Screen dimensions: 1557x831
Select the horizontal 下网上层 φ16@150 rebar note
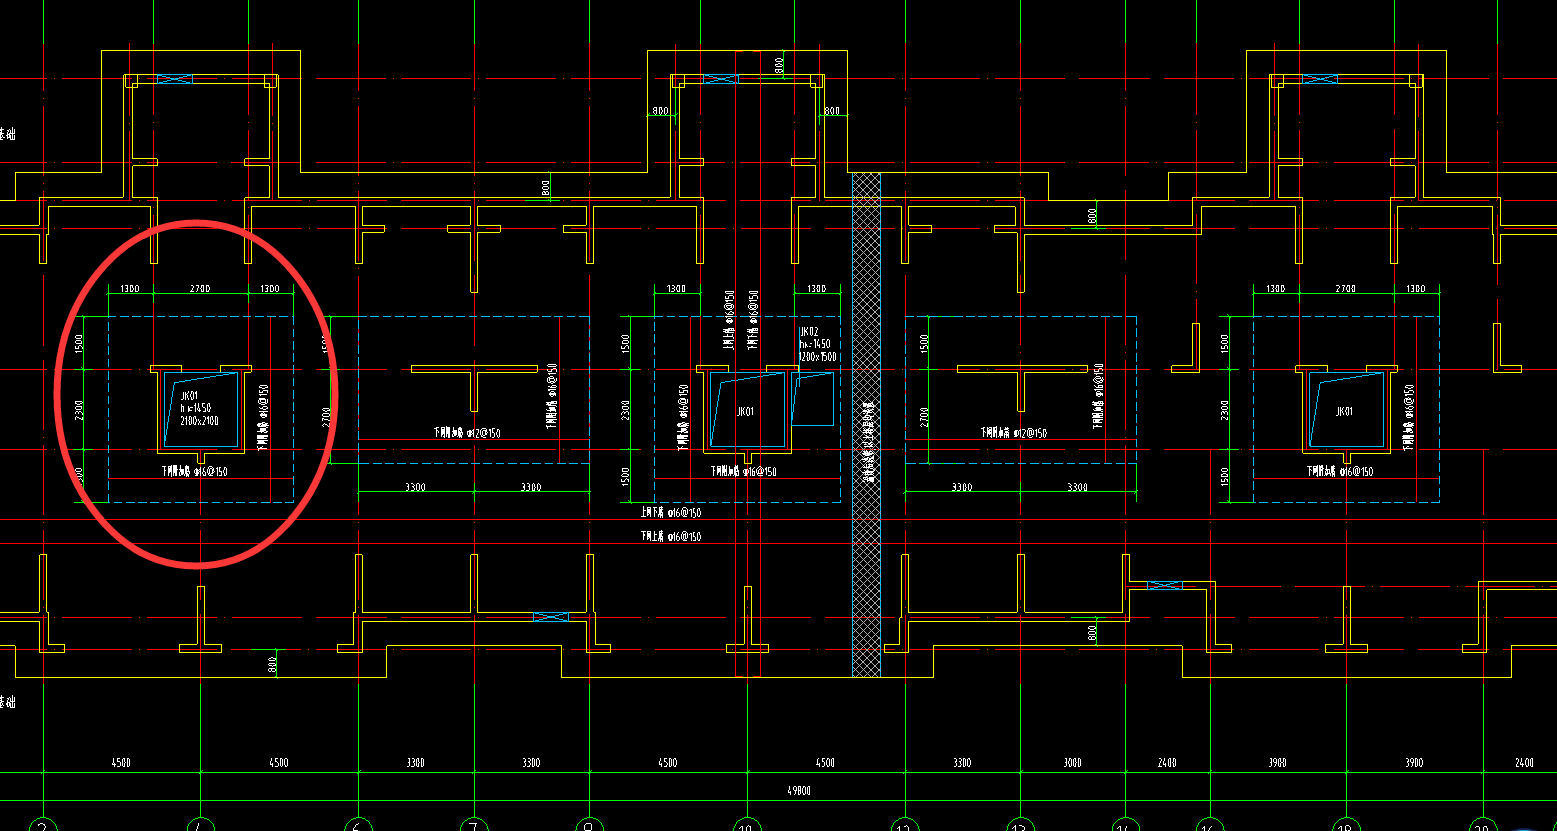coord(670,537)
